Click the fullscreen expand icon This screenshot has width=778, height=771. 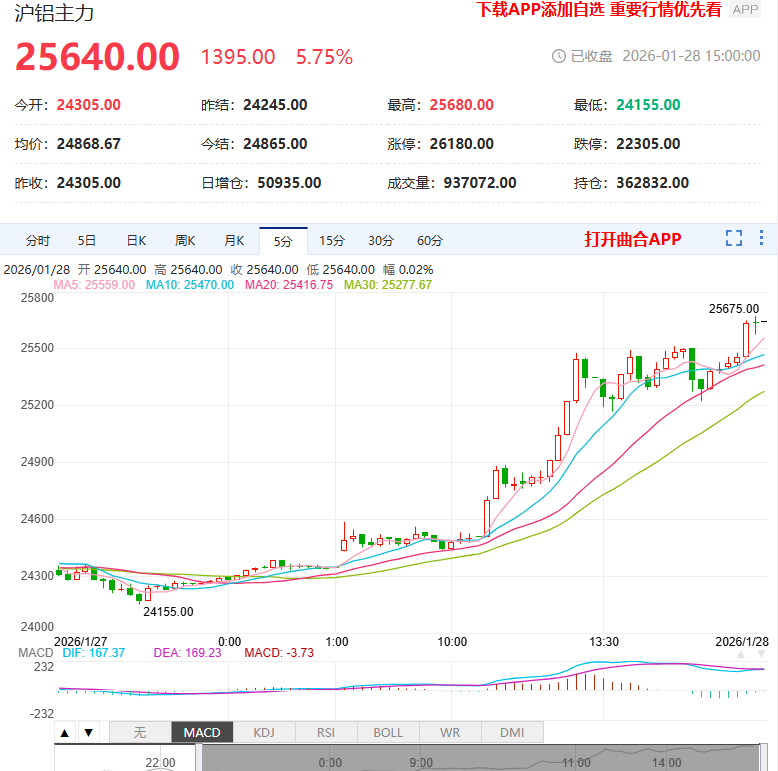click(x=733, y=238)
